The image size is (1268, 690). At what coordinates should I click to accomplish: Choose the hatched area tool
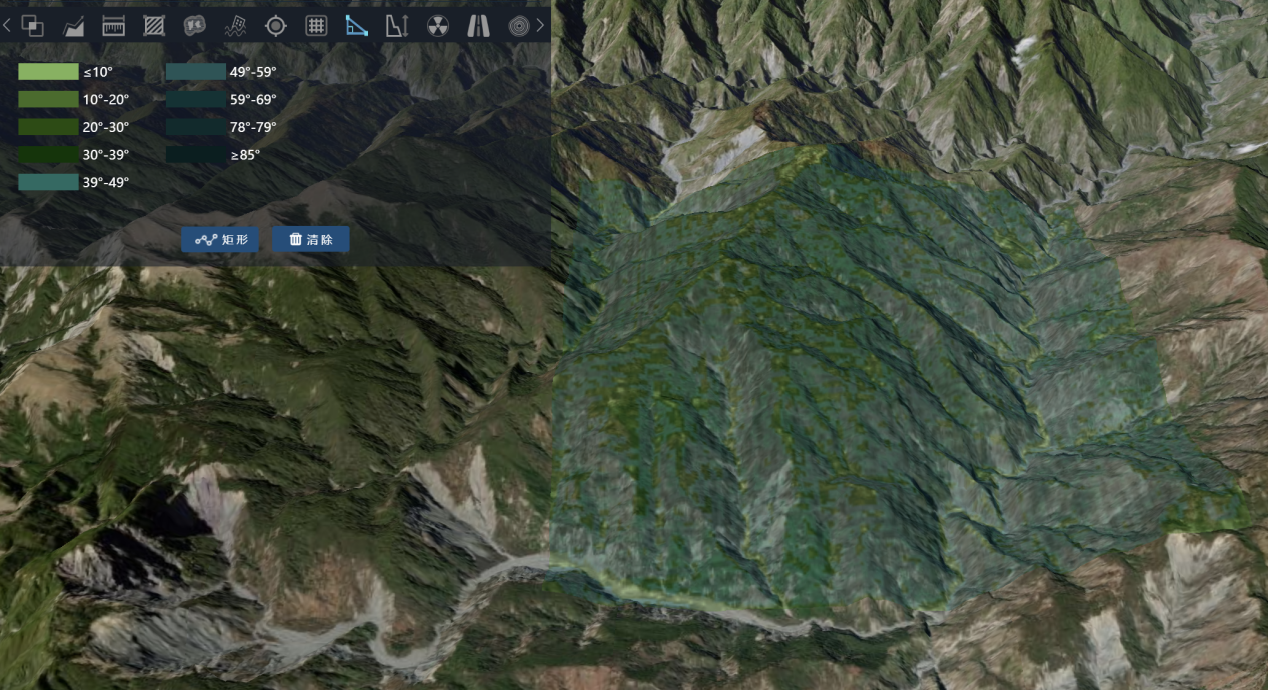coord(154,26)
